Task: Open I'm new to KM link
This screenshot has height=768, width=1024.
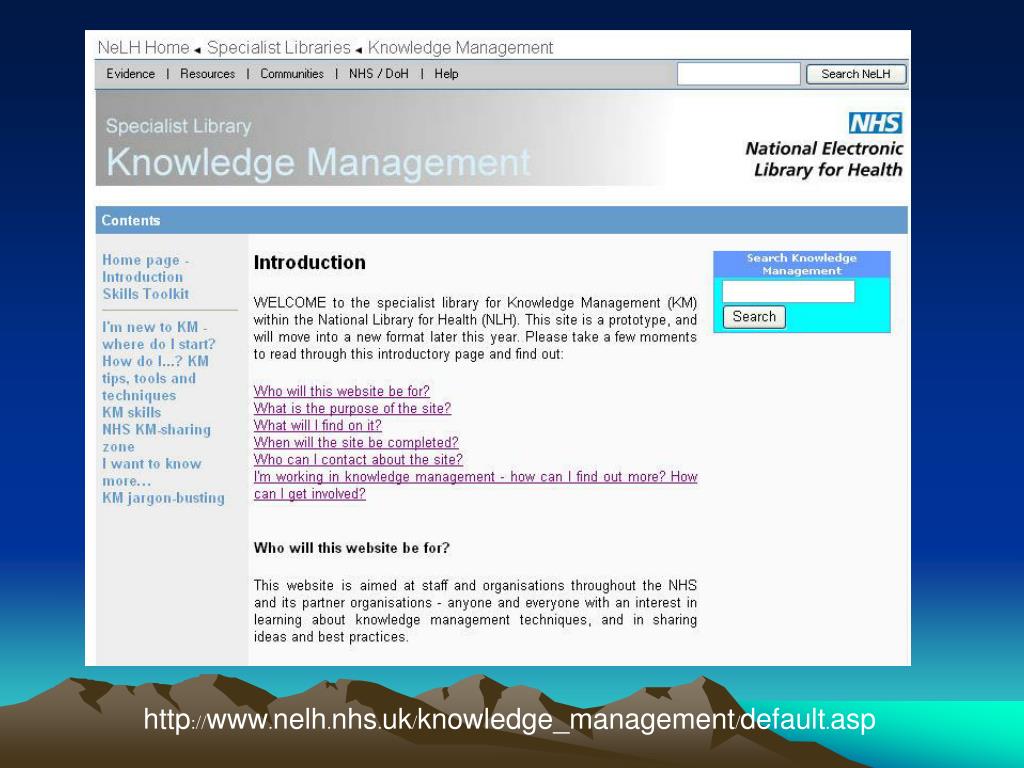Action: coord(158,336)
